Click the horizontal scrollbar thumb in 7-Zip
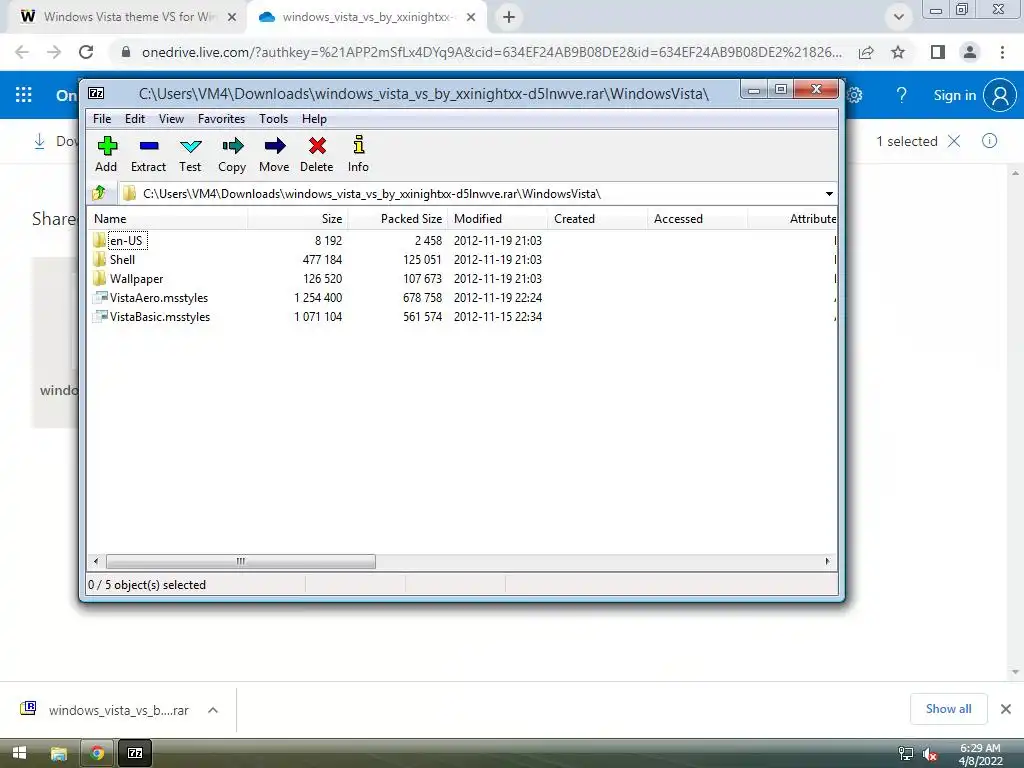This screenshot has width=1024, height=768. [241, 562]
